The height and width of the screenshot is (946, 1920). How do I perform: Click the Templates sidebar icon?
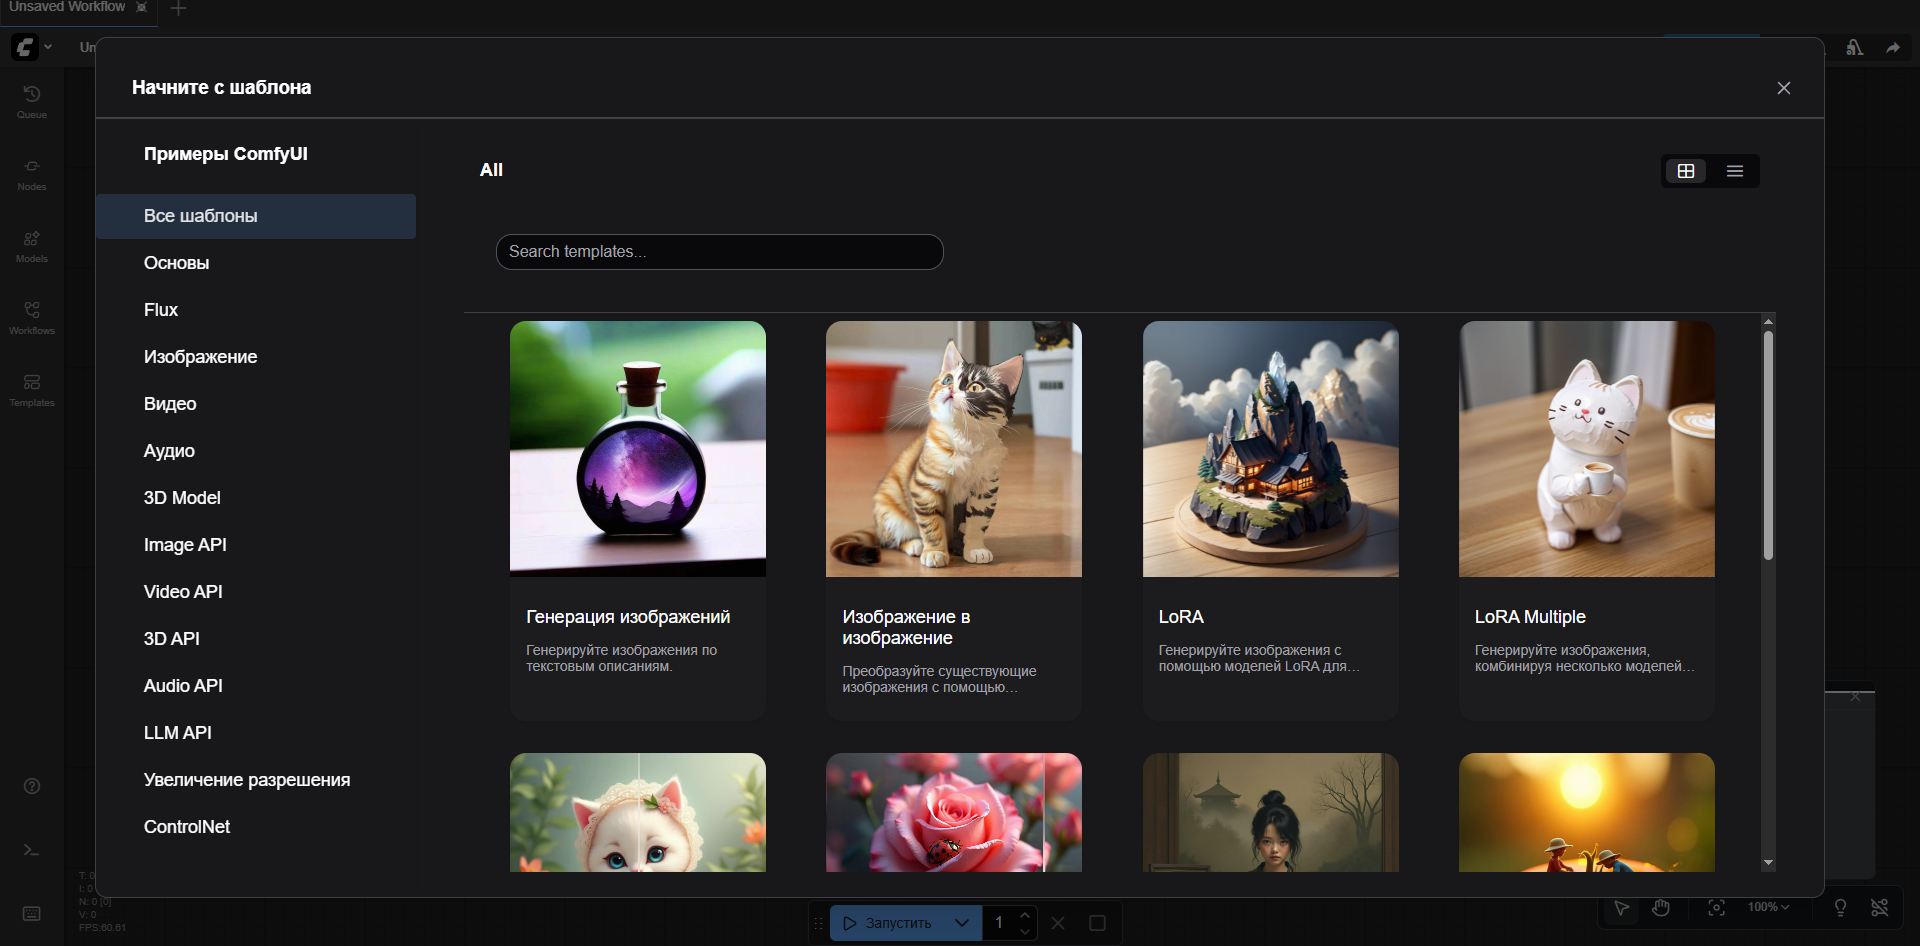click(x=32, y=389)
